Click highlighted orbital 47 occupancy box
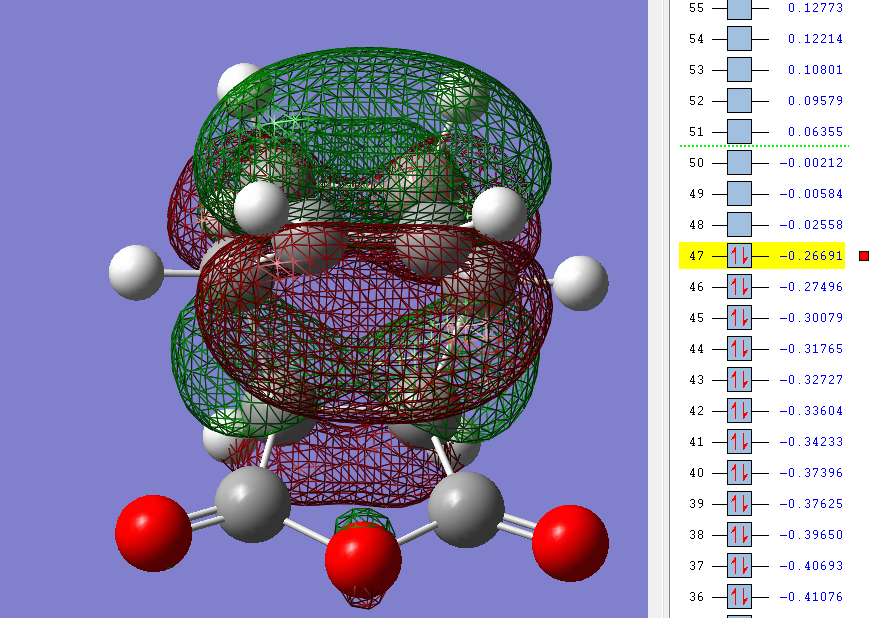The image size is (880, 618). pyautogui.click(x=739, y=256)
